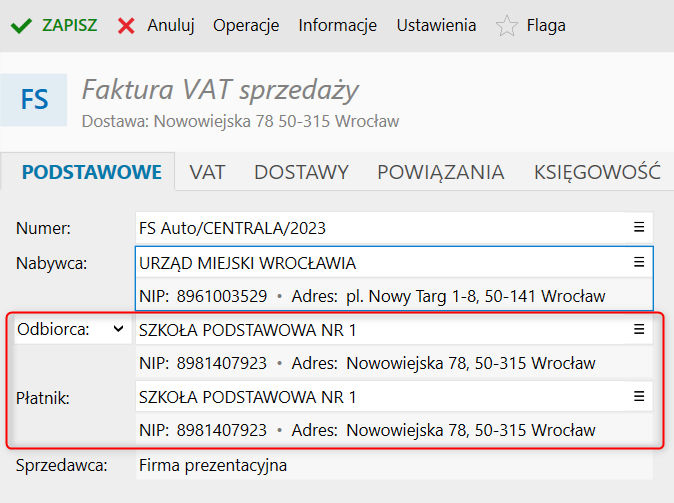Click the Dostawa: Nowowiejska 78 subtitle
Screen dimensions: 674x503
[240, 121]
